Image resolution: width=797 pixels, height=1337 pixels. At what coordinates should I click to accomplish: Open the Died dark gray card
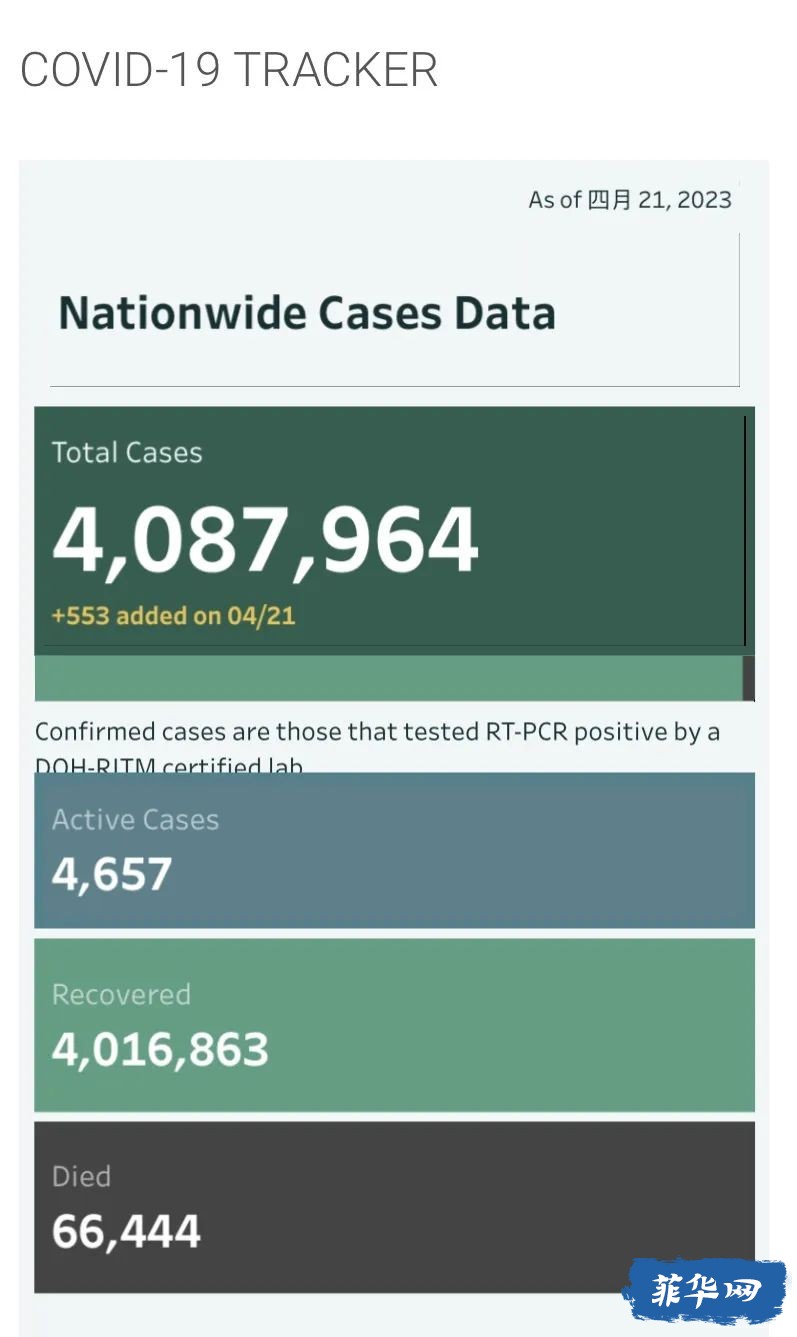click(394, 1207)
